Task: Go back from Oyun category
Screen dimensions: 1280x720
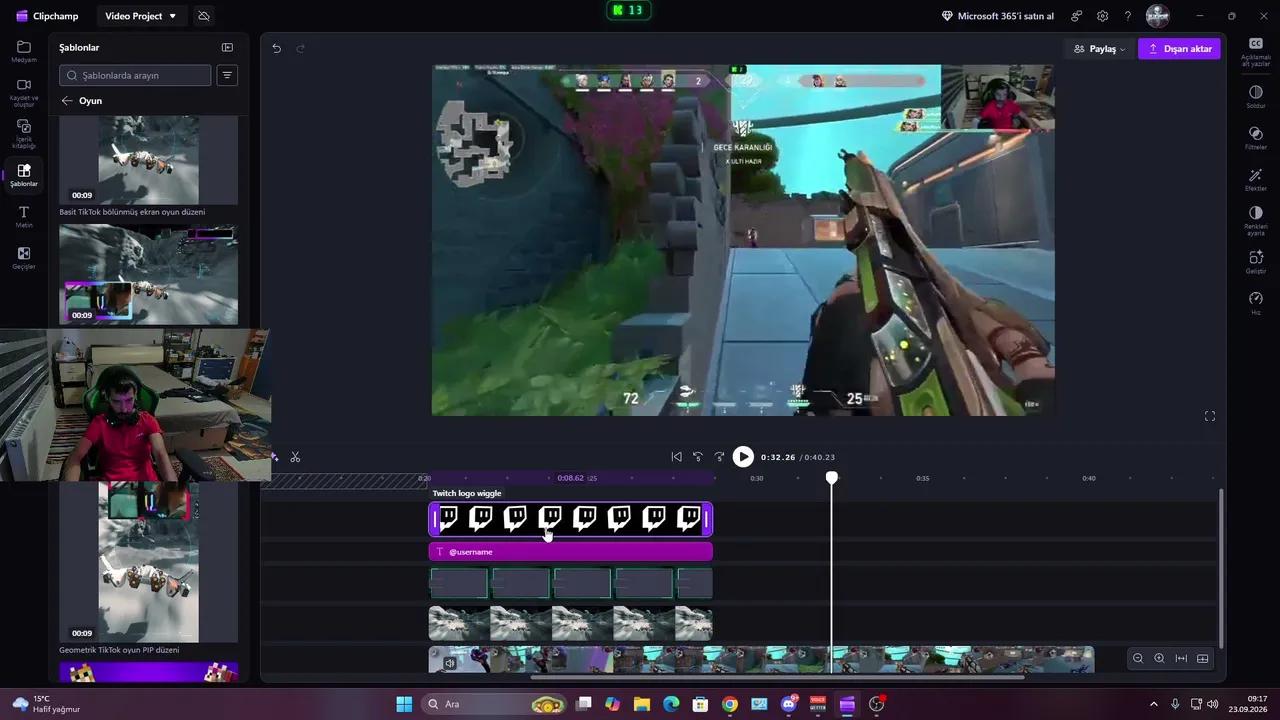Action: 67,101
